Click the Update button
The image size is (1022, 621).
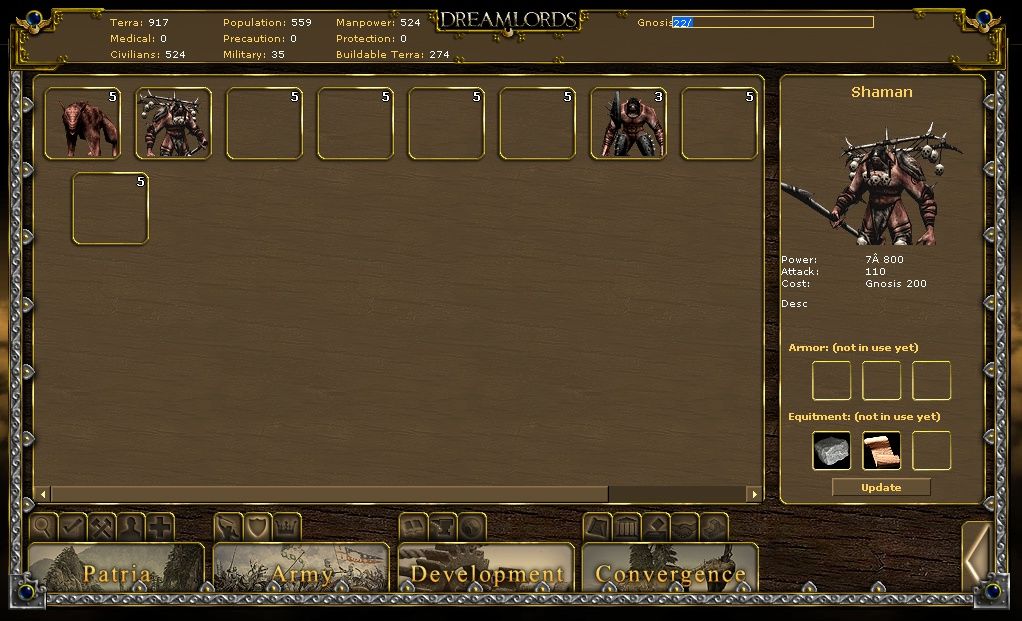[x=881, y=487]
